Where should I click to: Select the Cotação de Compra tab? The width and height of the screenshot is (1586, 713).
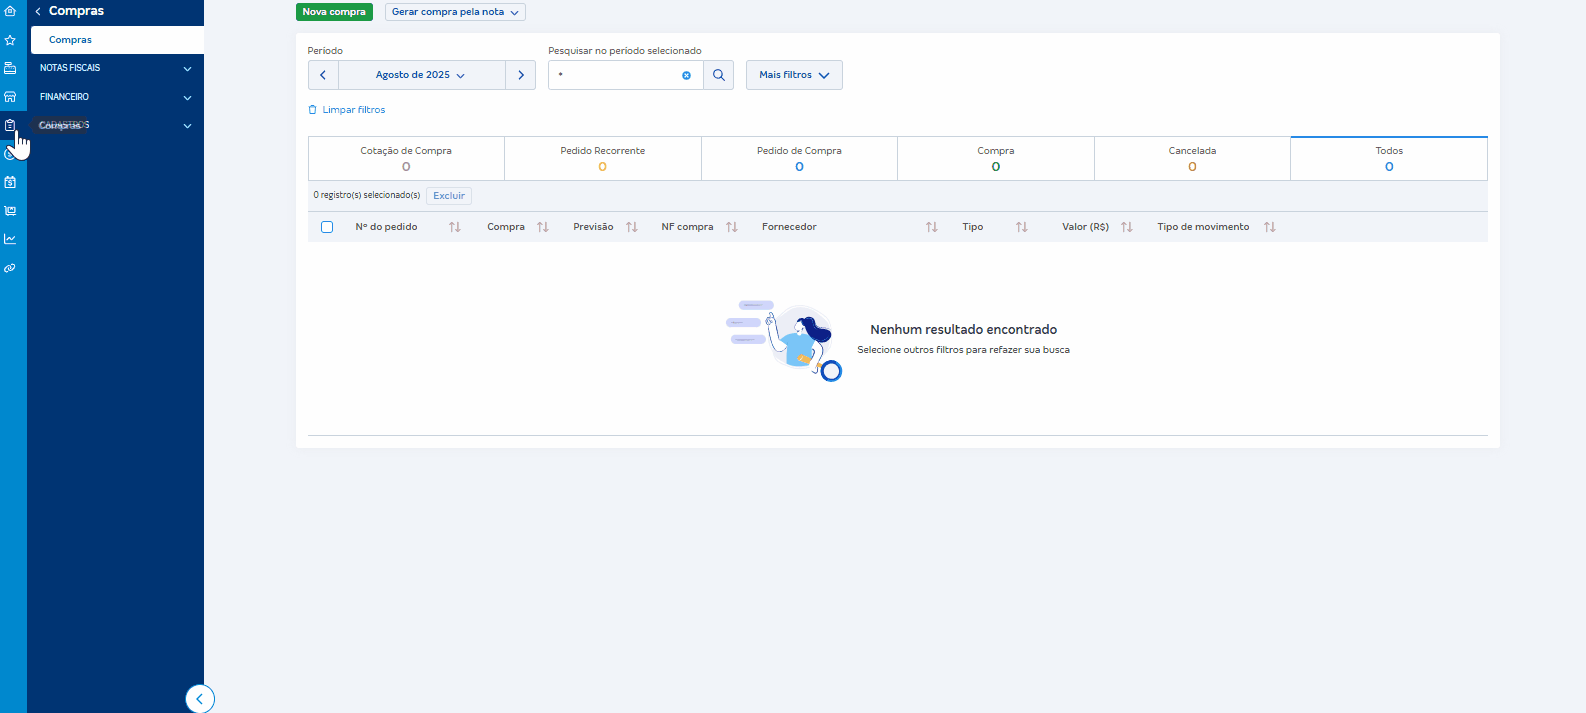(406, 158)
